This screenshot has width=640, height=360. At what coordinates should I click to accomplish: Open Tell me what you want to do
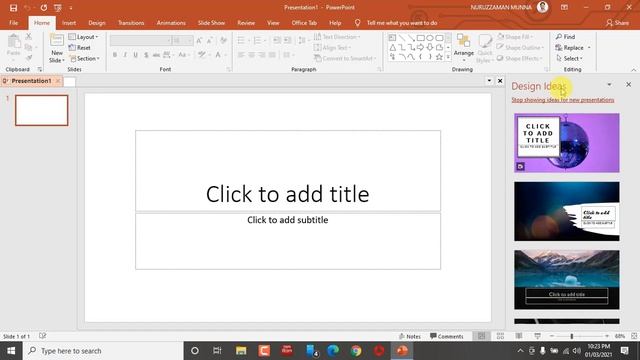click(x=402, y=23)
